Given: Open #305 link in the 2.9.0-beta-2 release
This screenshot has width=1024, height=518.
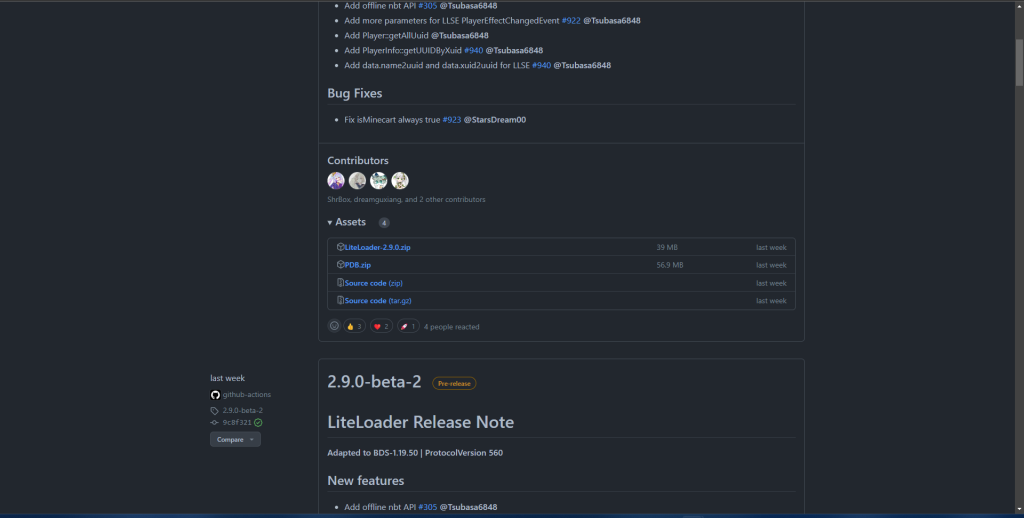Looking at the screenshot, I should coord(428,507).
